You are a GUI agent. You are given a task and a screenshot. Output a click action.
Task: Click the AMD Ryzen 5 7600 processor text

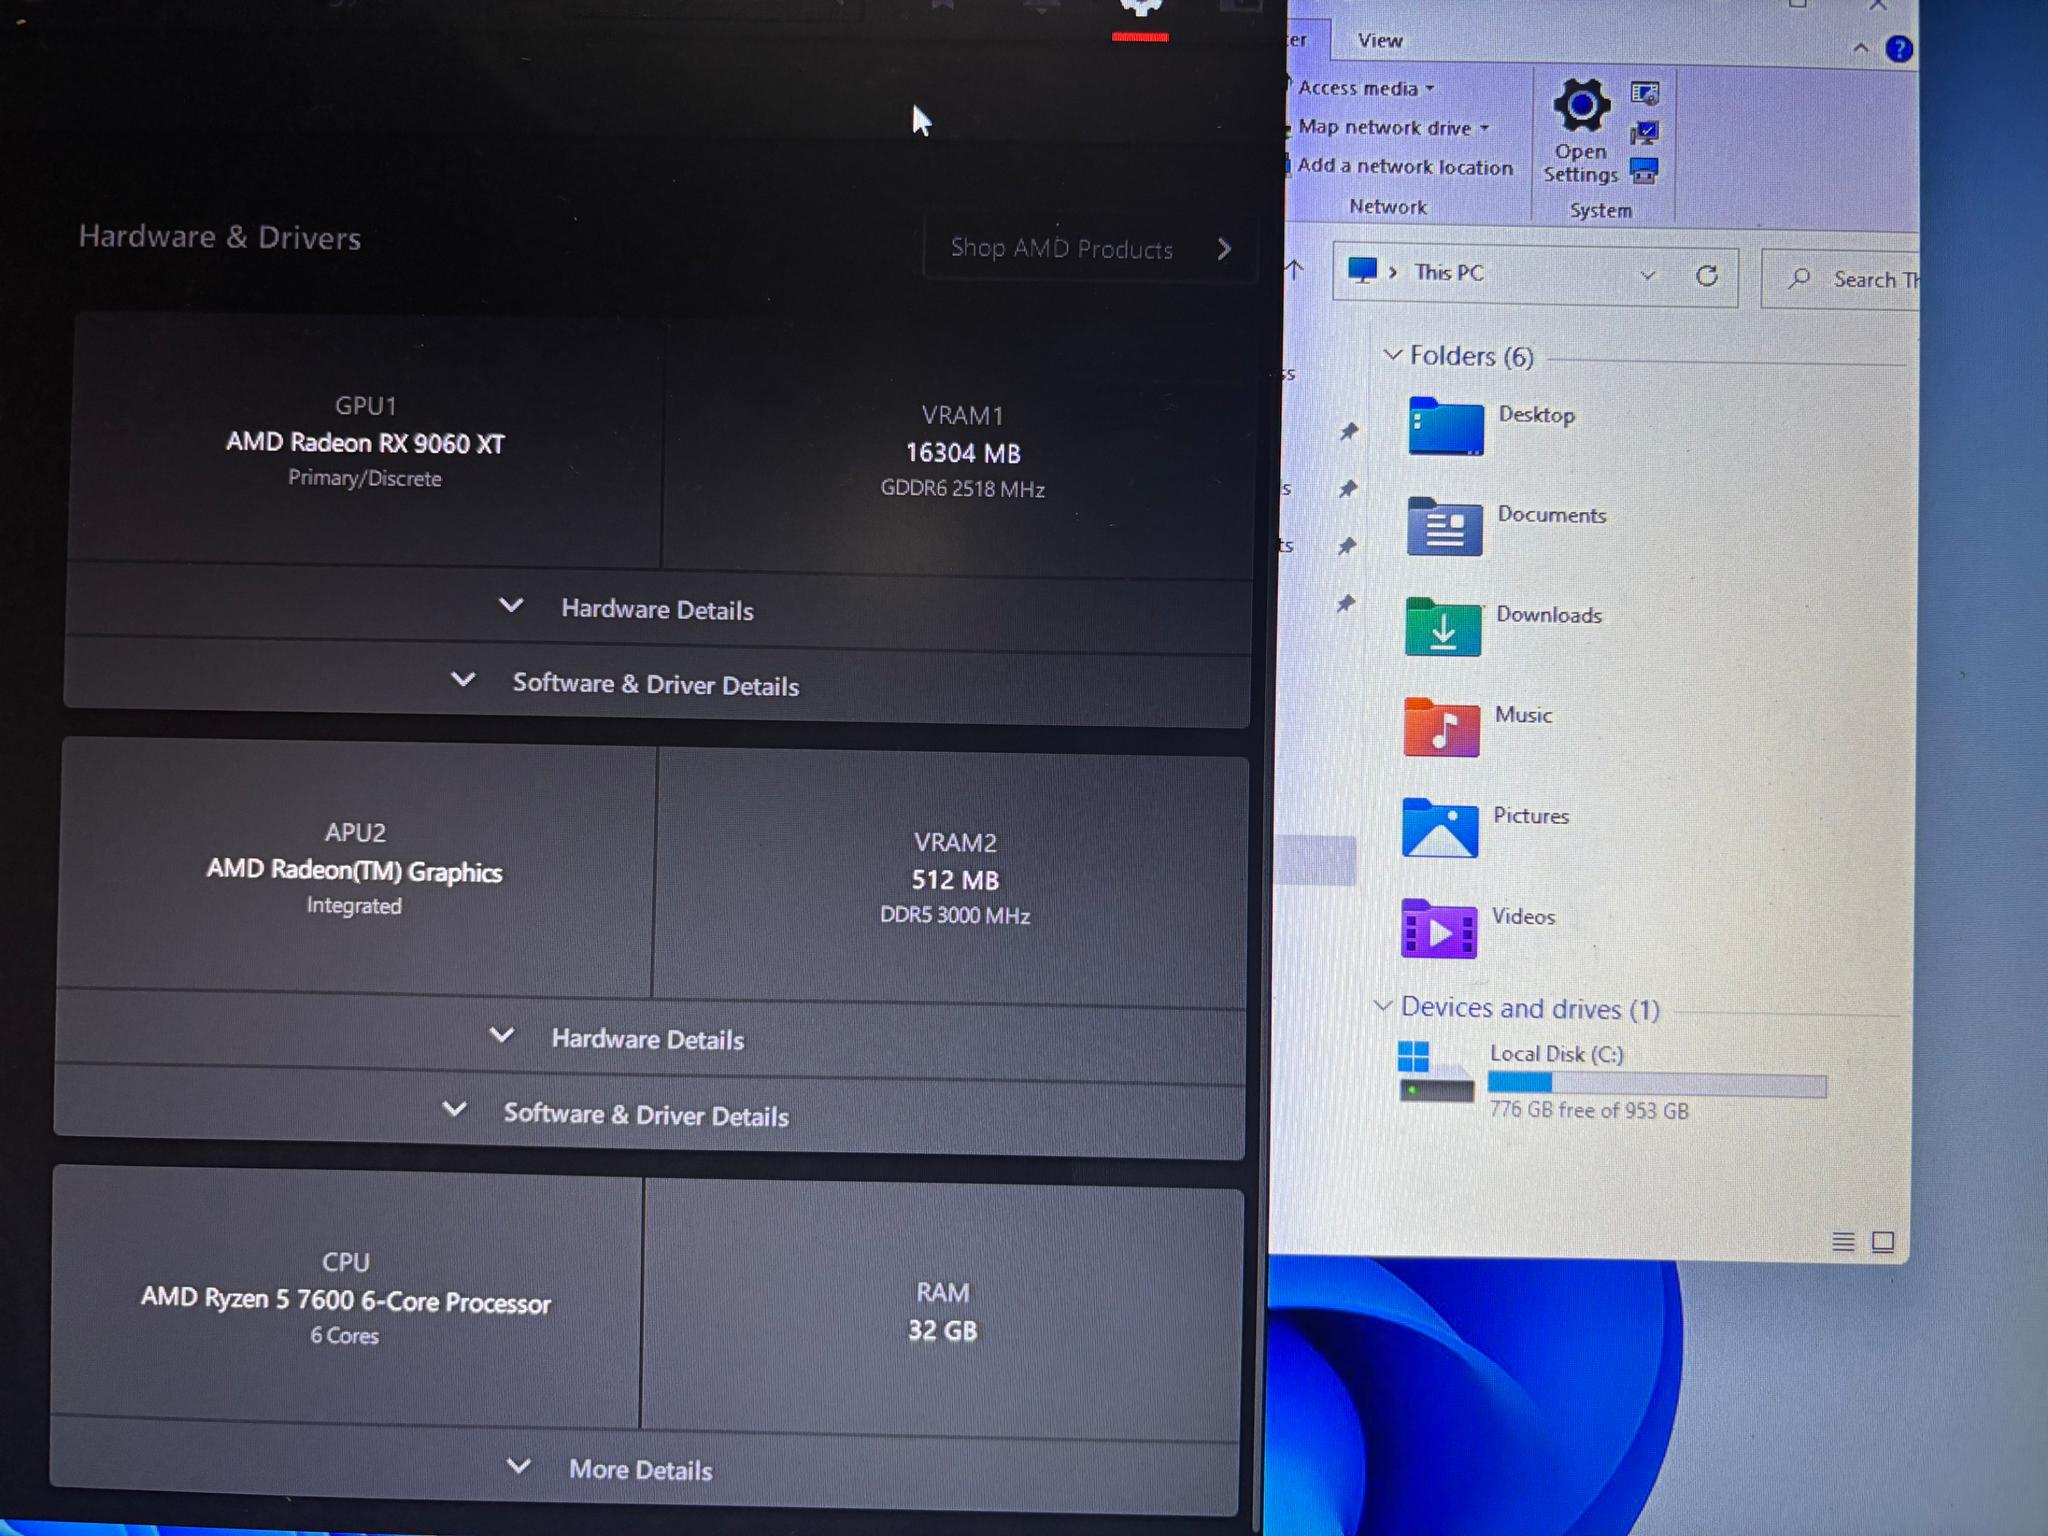coord(346,1299)
